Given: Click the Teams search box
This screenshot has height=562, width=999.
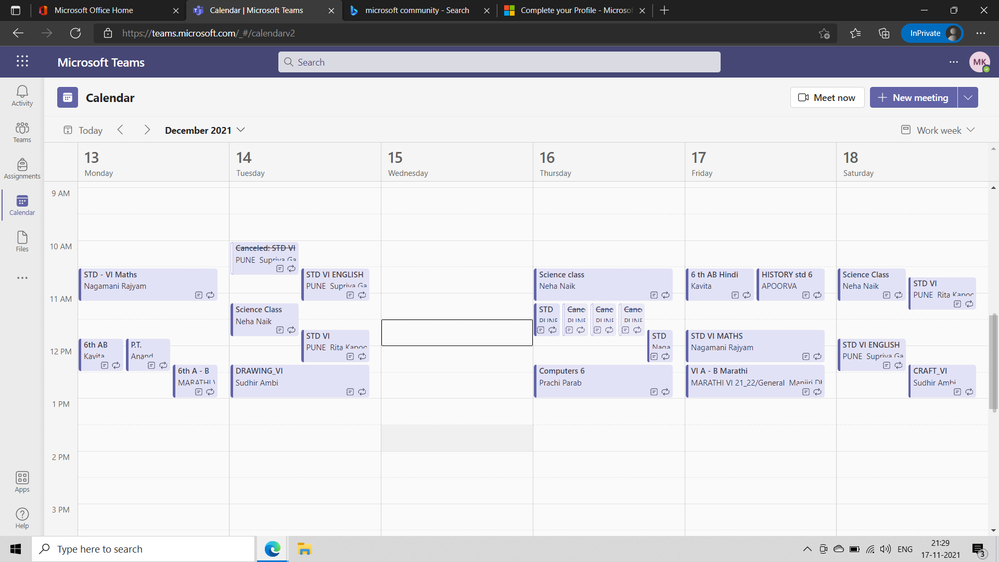Looking at the screenshot, I should 499,62.
